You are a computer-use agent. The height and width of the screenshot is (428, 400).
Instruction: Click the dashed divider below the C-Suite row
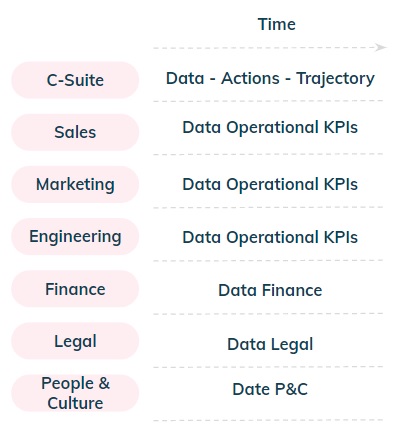click(x=268, y=101)
